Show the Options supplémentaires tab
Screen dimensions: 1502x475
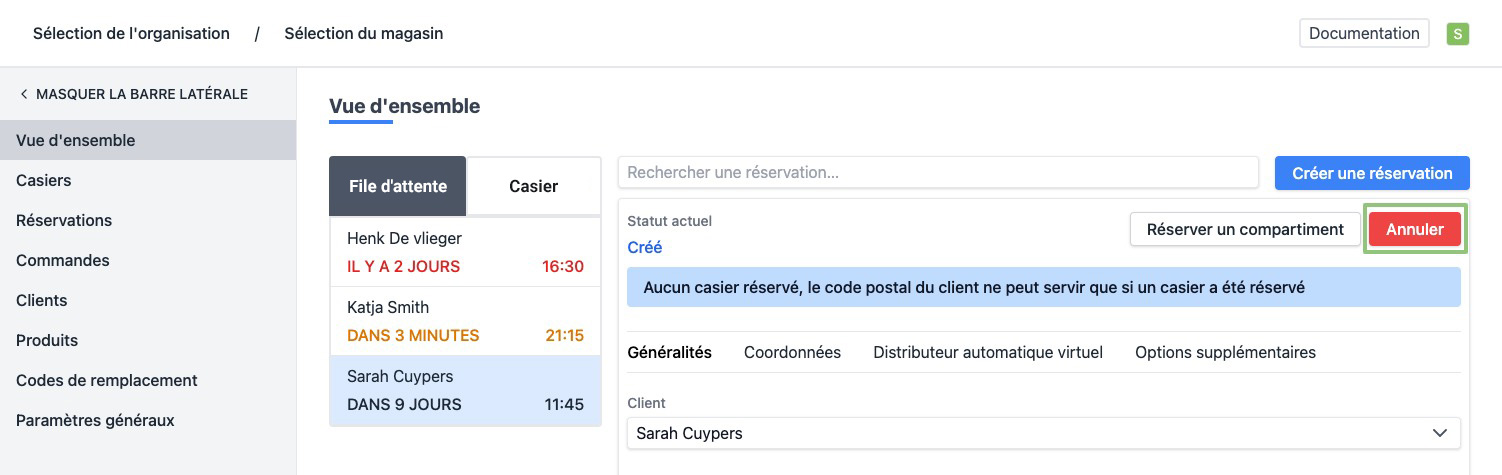tap(1225, 352)
